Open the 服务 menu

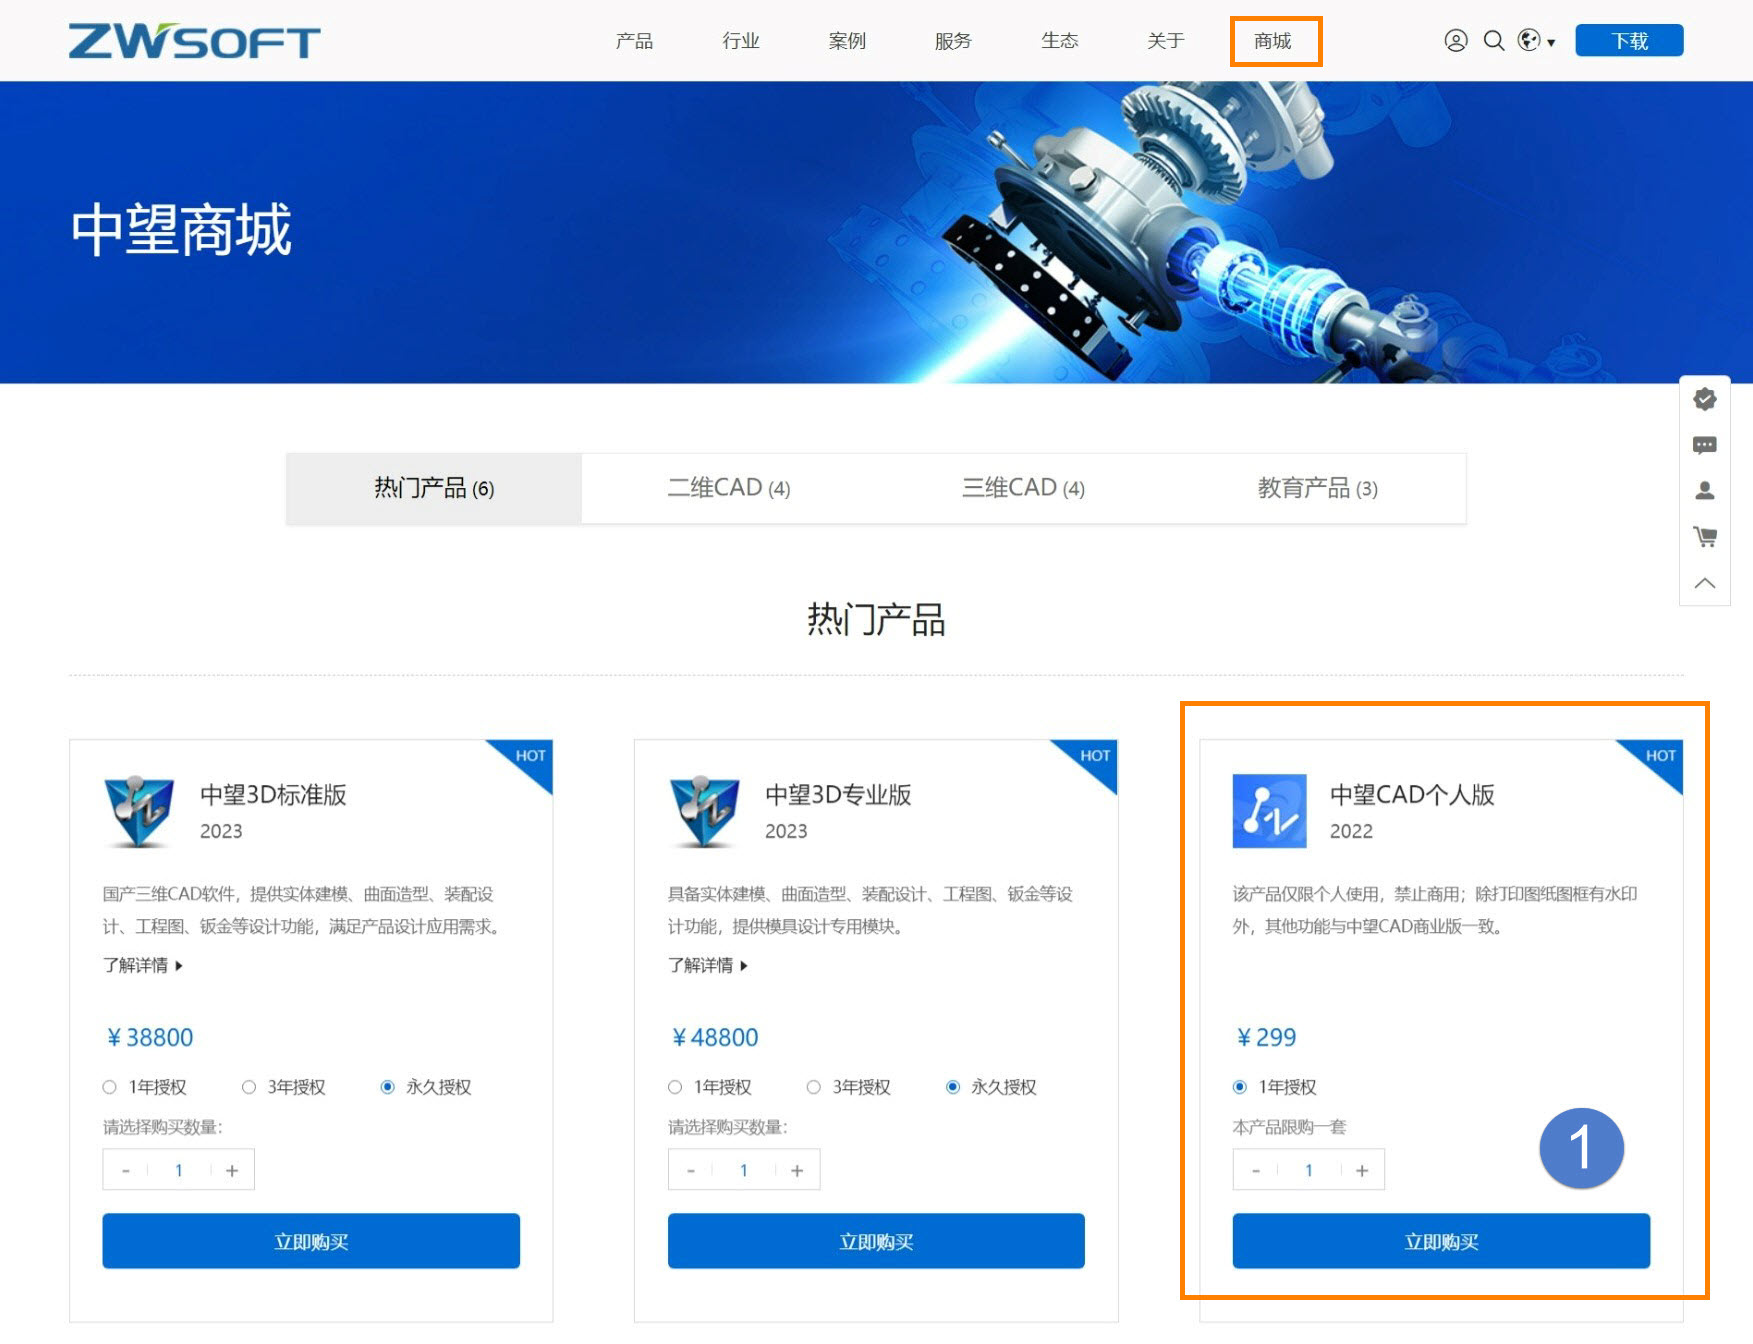click(953, 41)
